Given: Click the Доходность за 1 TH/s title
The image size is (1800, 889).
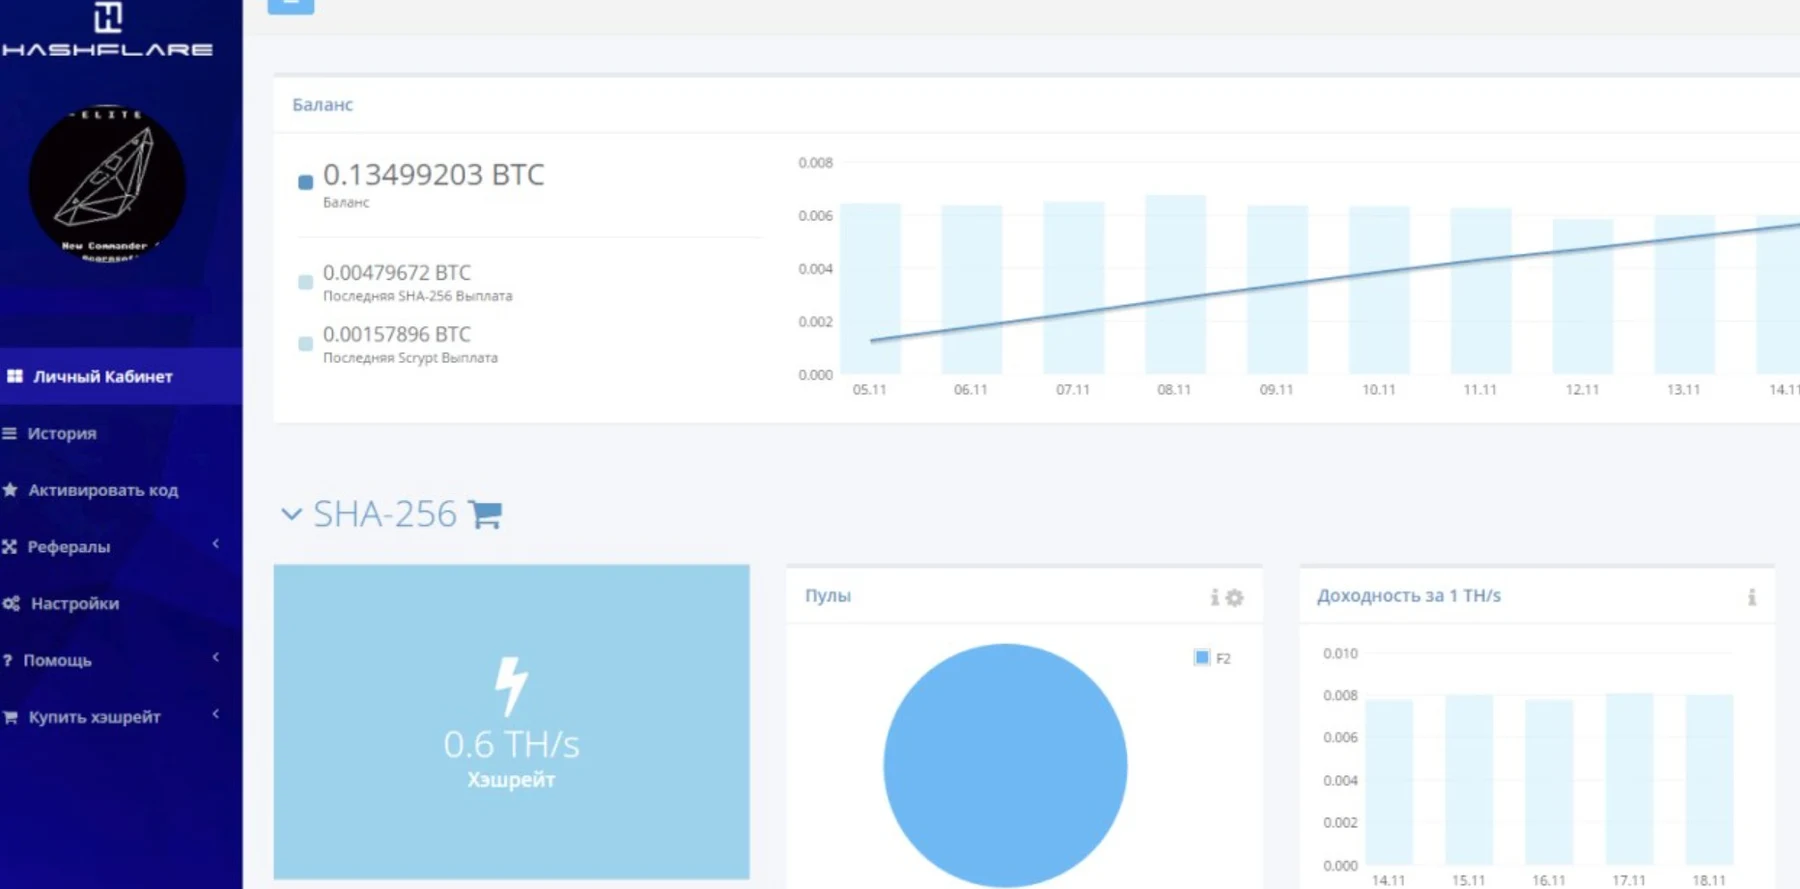Looking at the screenshot, I should [x=1409, y=596].
